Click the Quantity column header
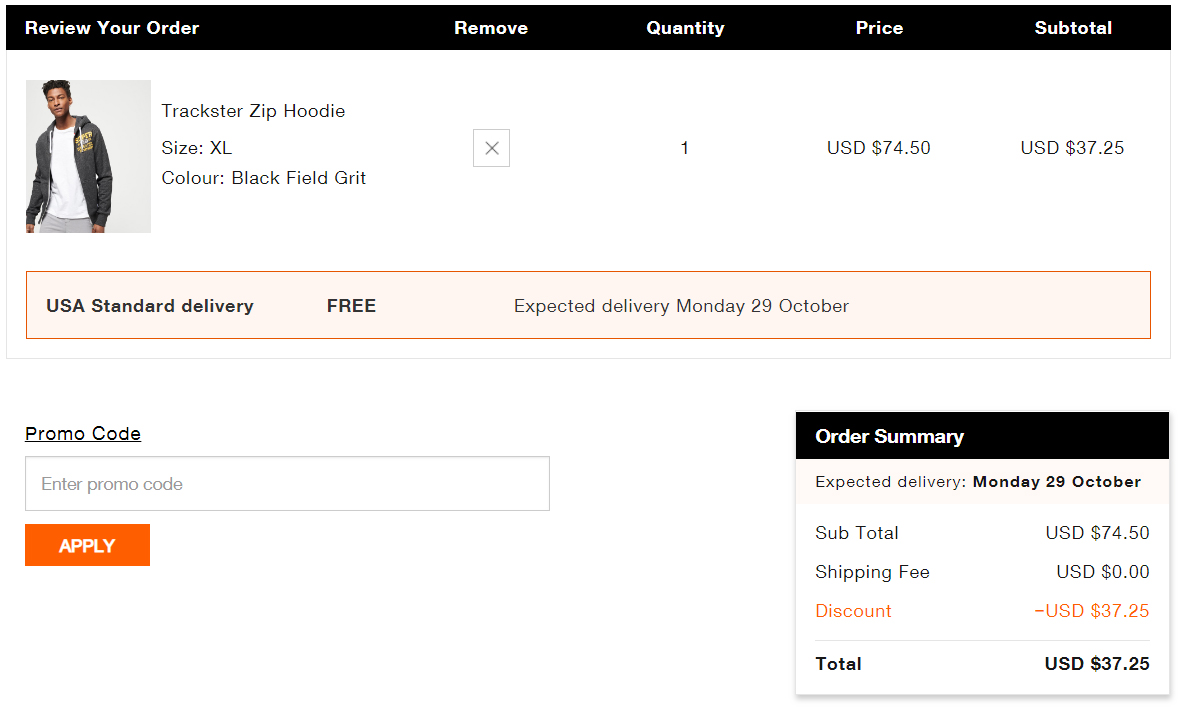The width and height of the screenshot is (1178, 708). point(685,28)
